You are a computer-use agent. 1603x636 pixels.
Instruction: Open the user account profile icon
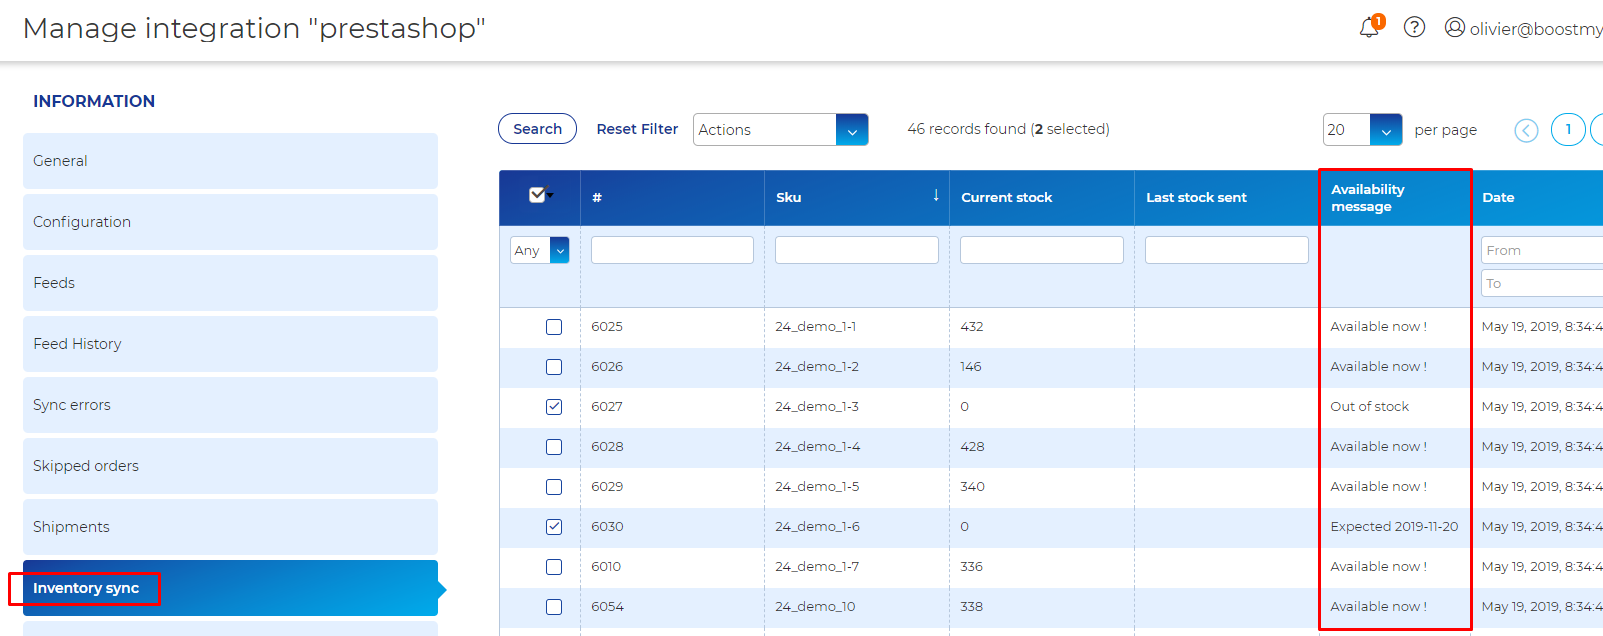[x=1455, y=28]
